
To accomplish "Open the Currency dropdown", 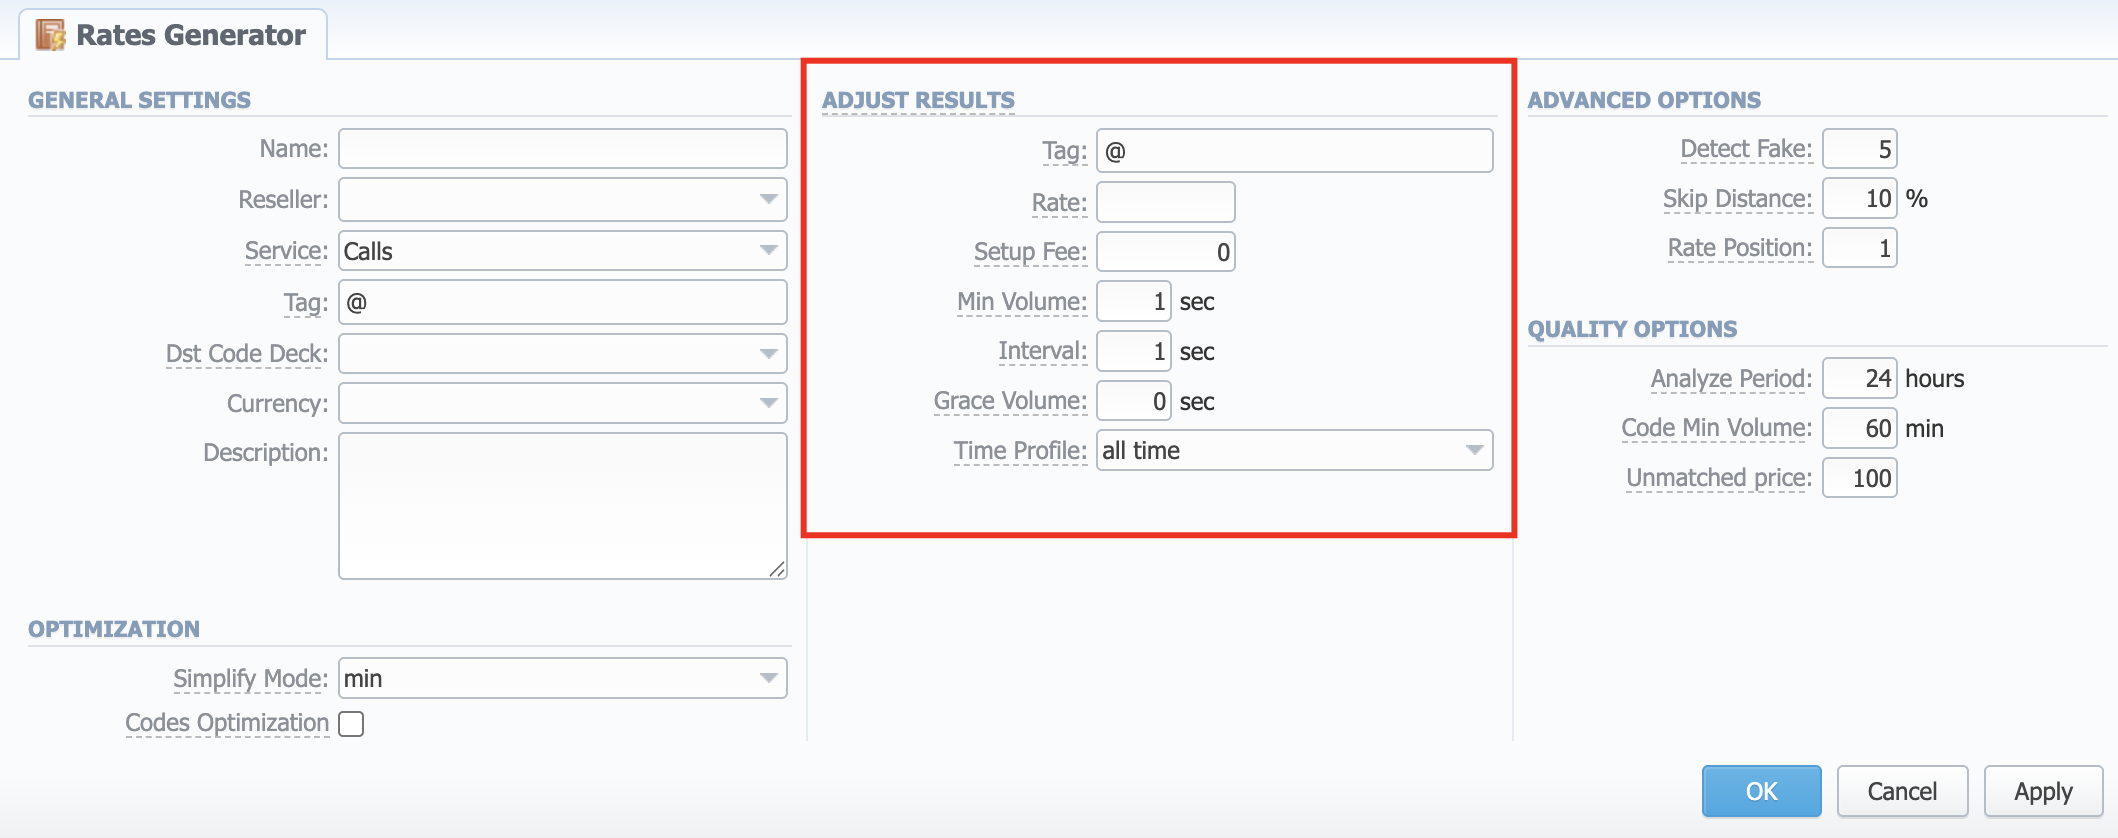I will click(x=563, y=404).
